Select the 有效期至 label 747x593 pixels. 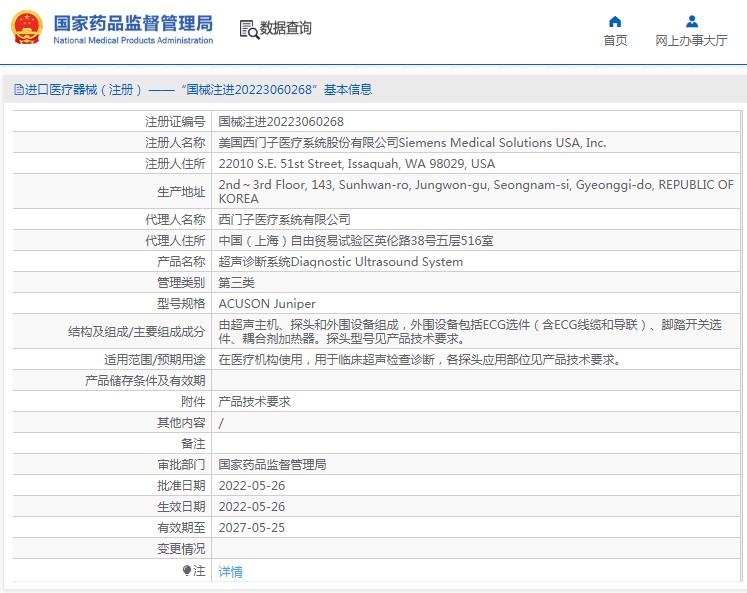182,527
